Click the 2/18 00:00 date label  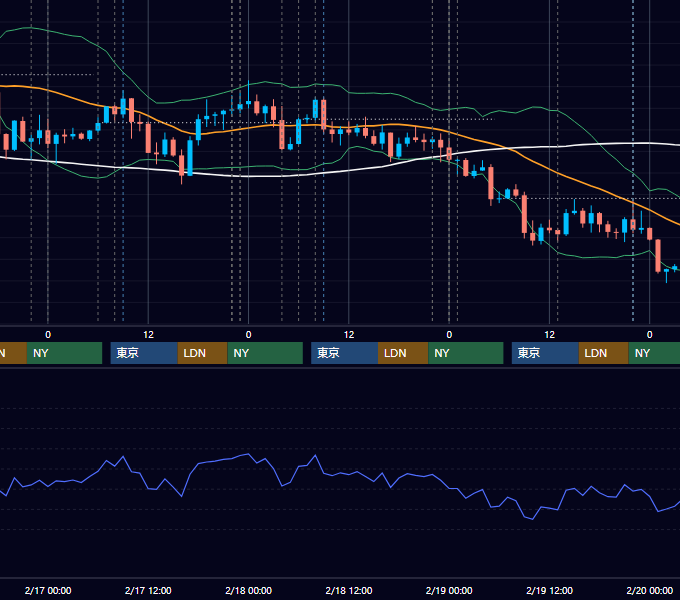click(248, 590)
